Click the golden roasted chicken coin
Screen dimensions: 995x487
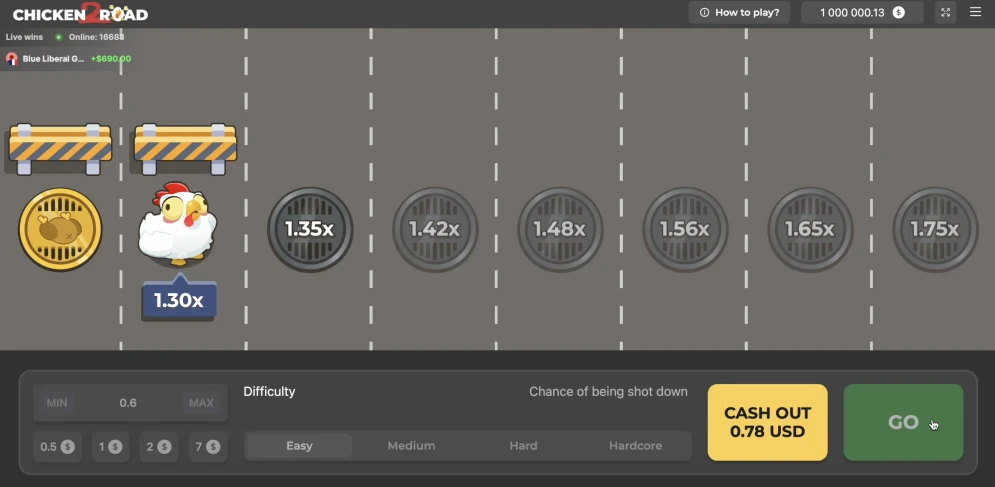(60, 229)
